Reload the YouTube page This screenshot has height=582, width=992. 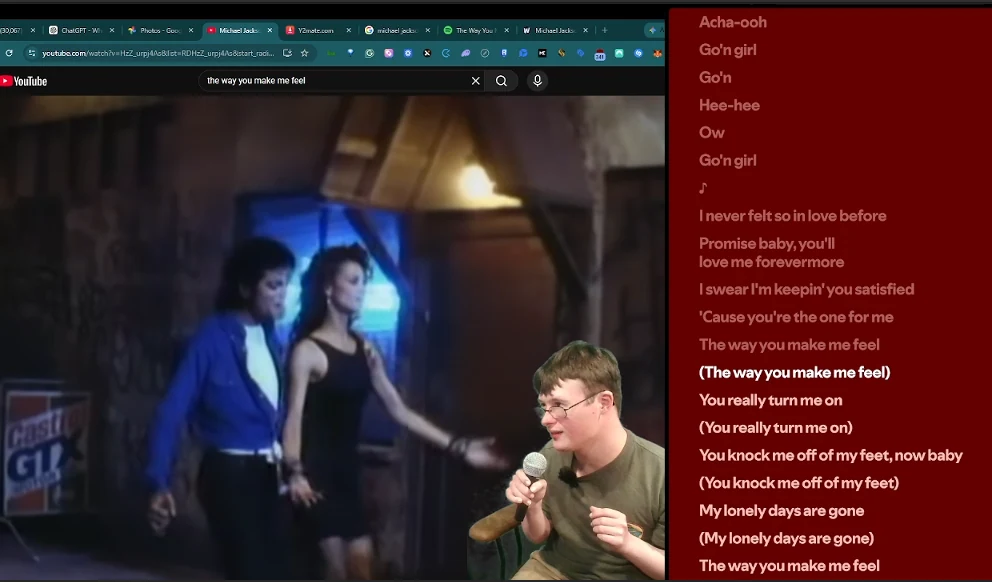point(9,53)
